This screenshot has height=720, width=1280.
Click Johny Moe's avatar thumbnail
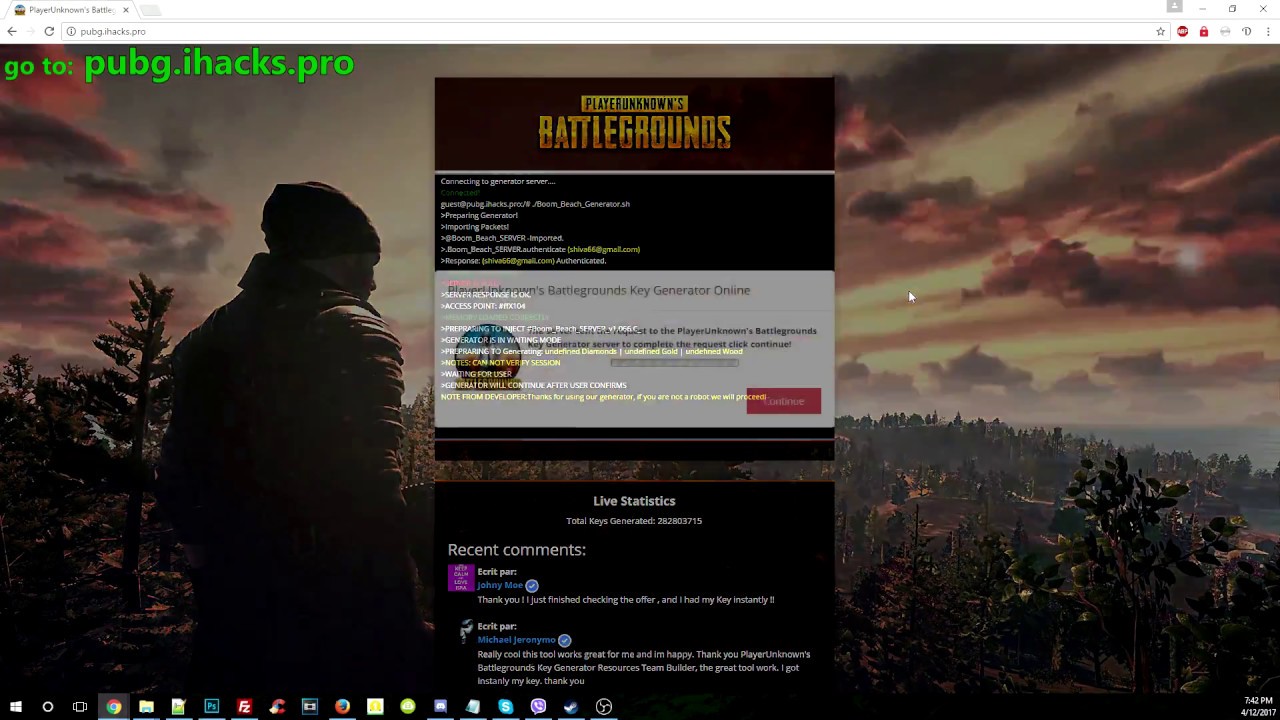coord(461,578)
